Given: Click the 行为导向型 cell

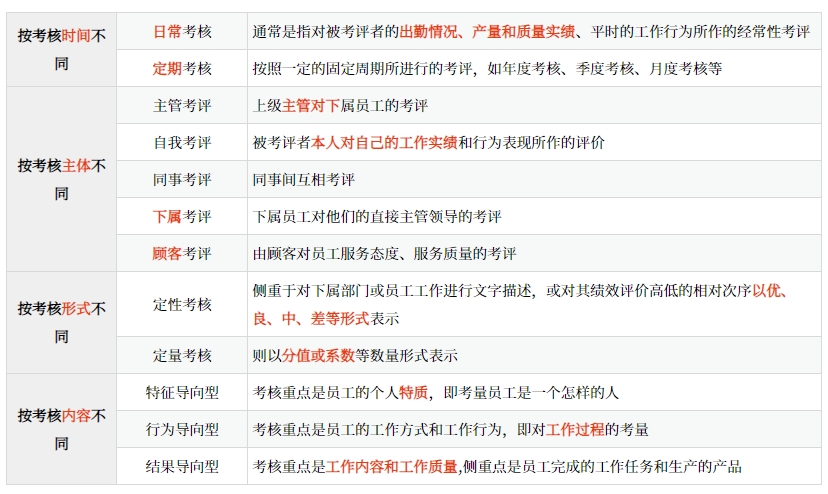Looking at the screenshot, I should click(x=182, y=429).
